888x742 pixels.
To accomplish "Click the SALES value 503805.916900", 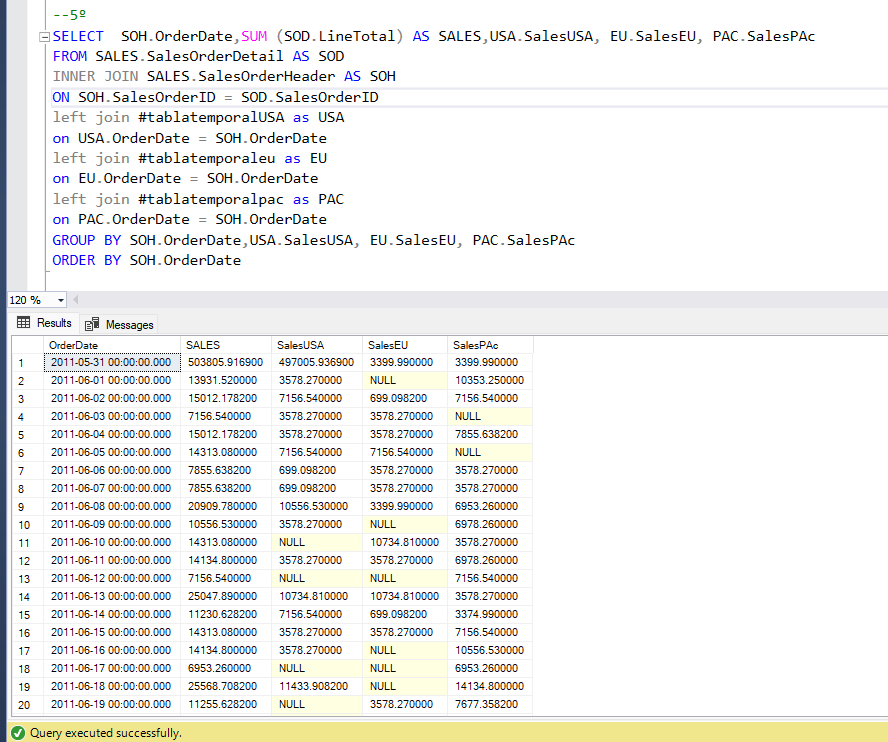I will coord(226,362).
